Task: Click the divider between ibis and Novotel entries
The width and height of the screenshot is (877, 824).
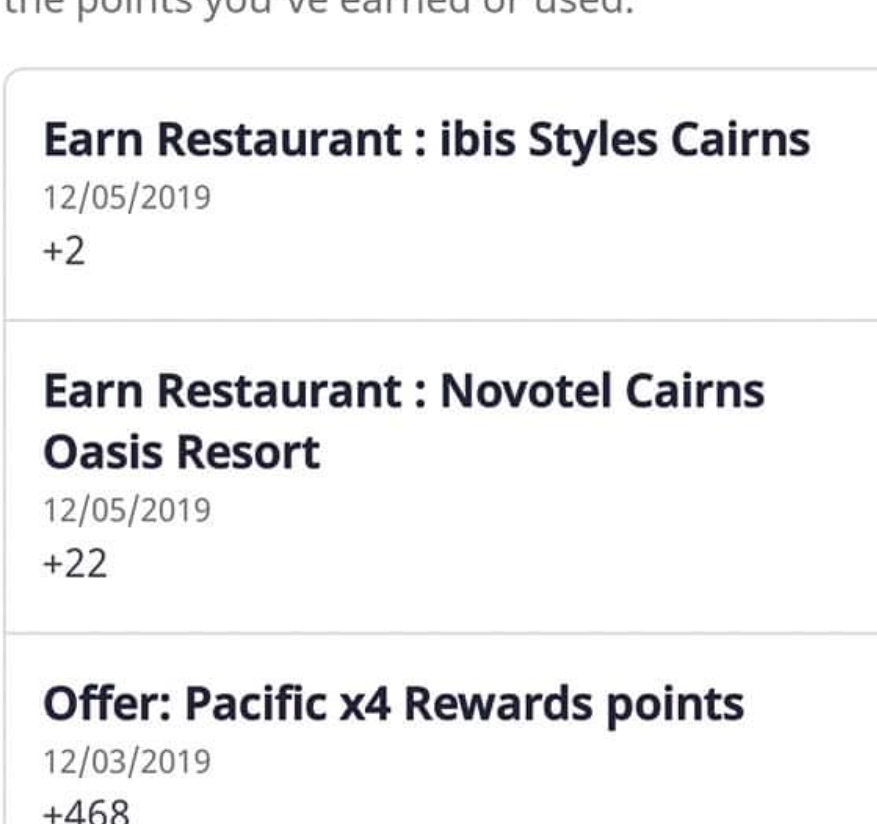Action: pyautogui.click(x=440, y=321)
